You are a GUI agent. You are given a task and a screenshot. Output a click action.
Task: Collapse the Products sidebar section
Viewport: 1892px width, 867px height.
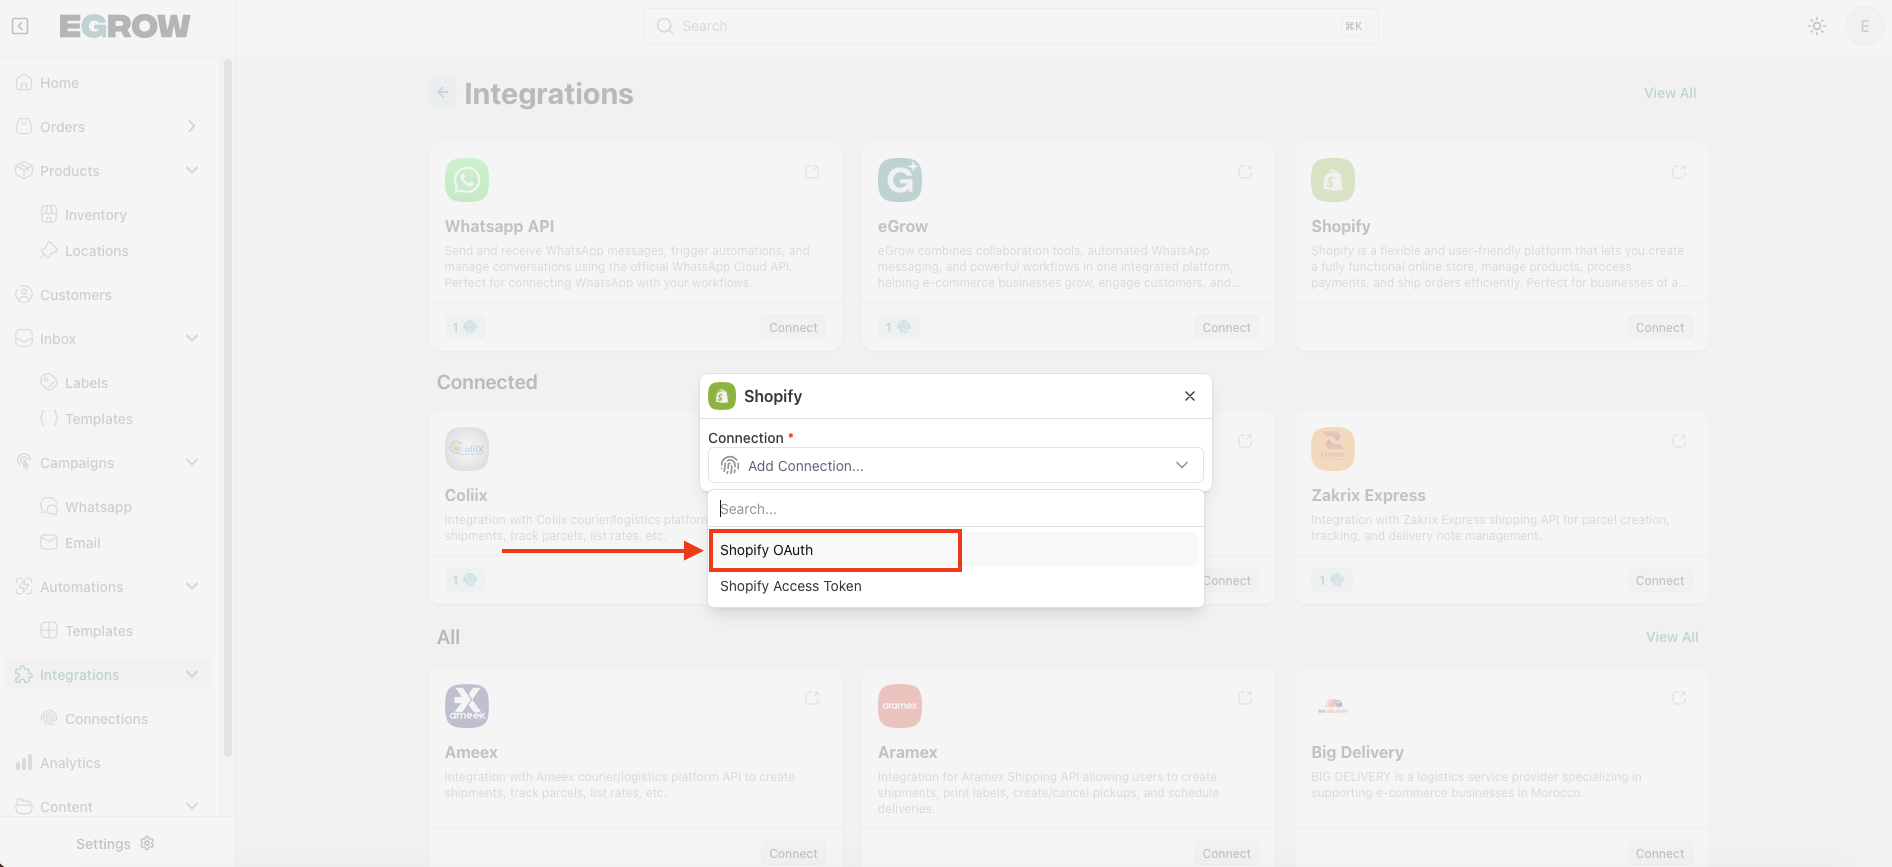(x=192, y=171)
